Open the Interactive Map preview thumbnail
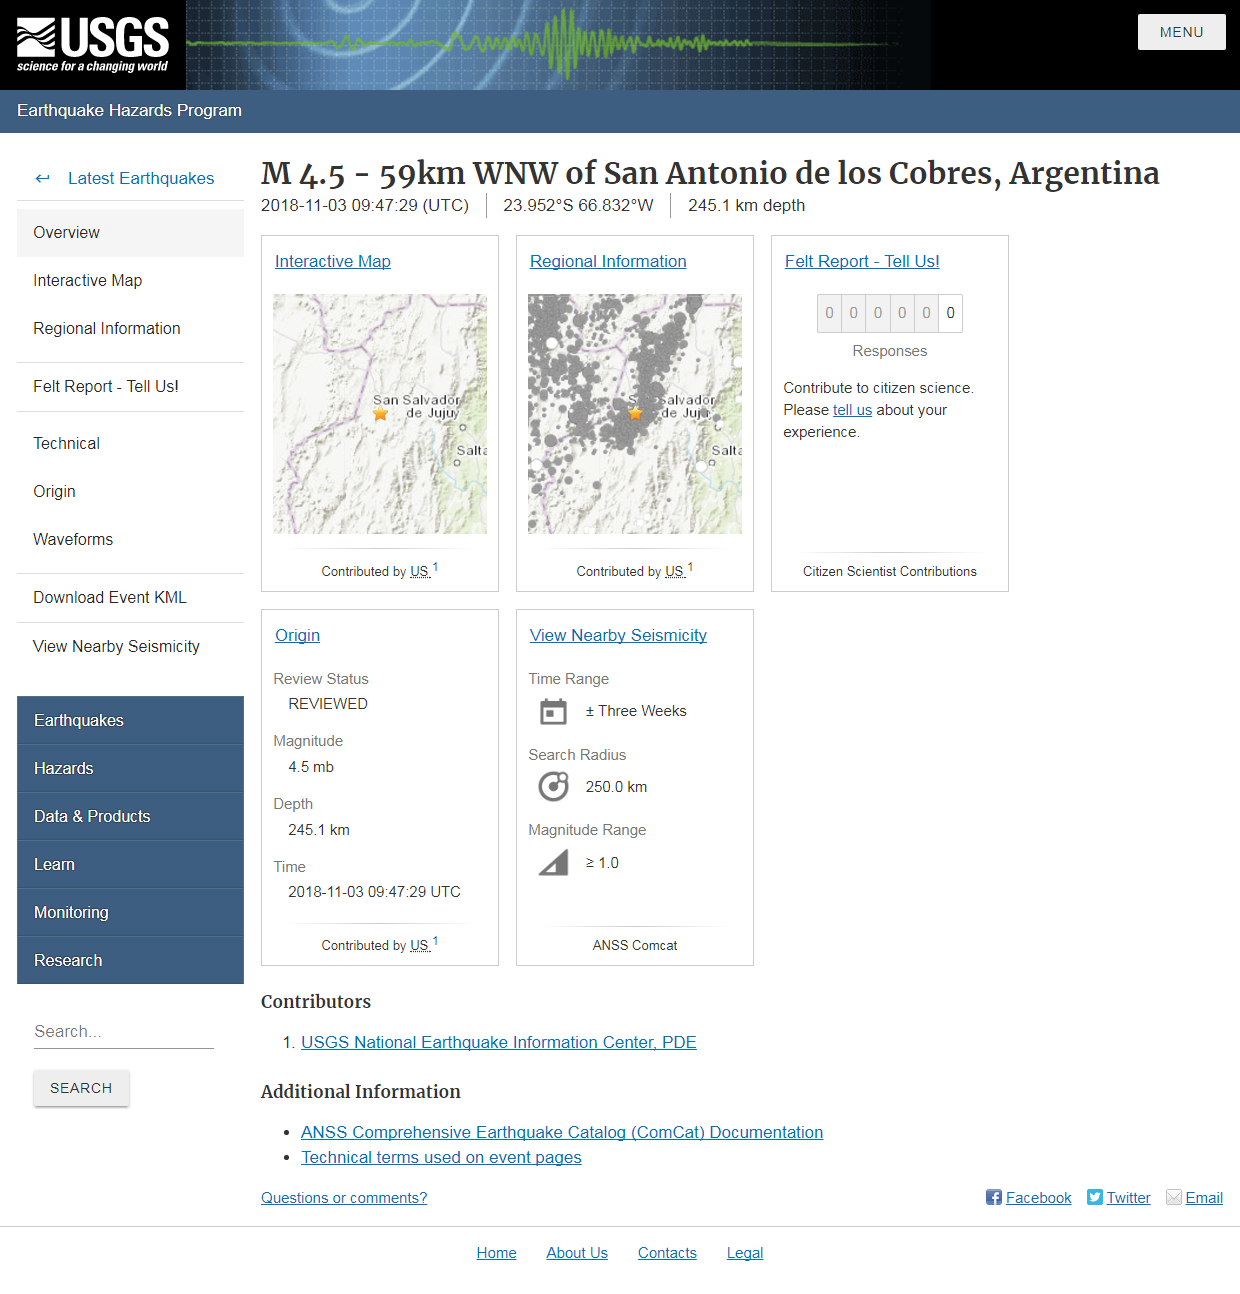Screen dimensions: 1240x1294 [380, 413]
